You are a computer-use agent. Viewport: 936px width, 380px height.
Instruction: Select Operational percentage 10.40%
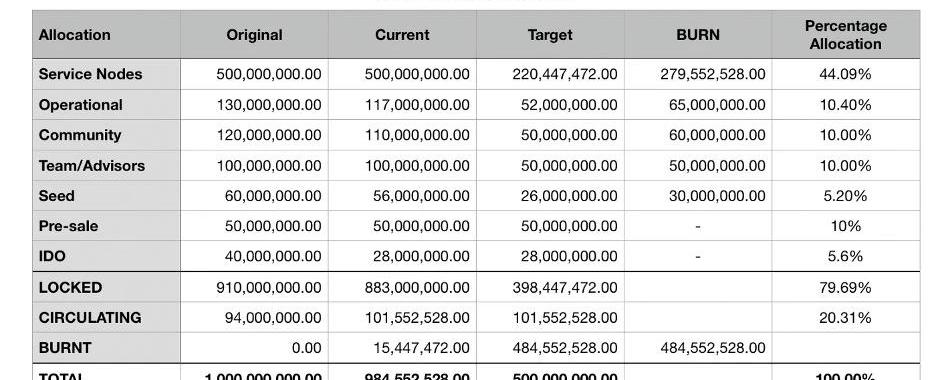click(x=845, y=105)
